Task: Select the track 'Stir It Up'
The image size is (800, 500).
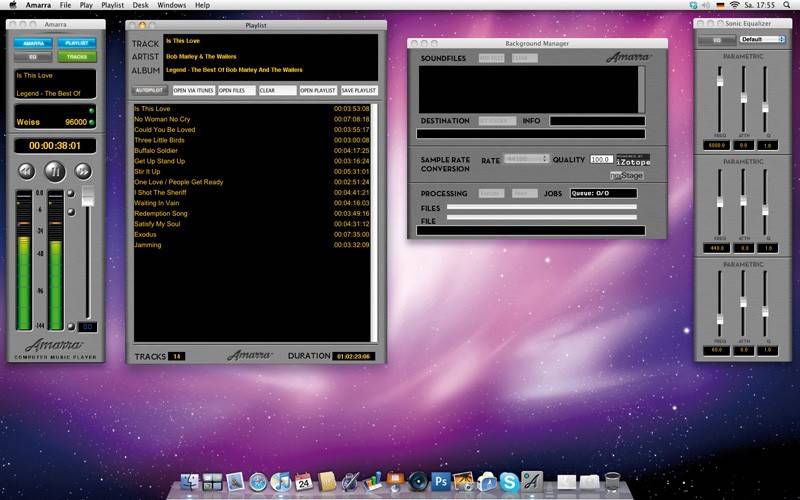Action: point(252,171)
